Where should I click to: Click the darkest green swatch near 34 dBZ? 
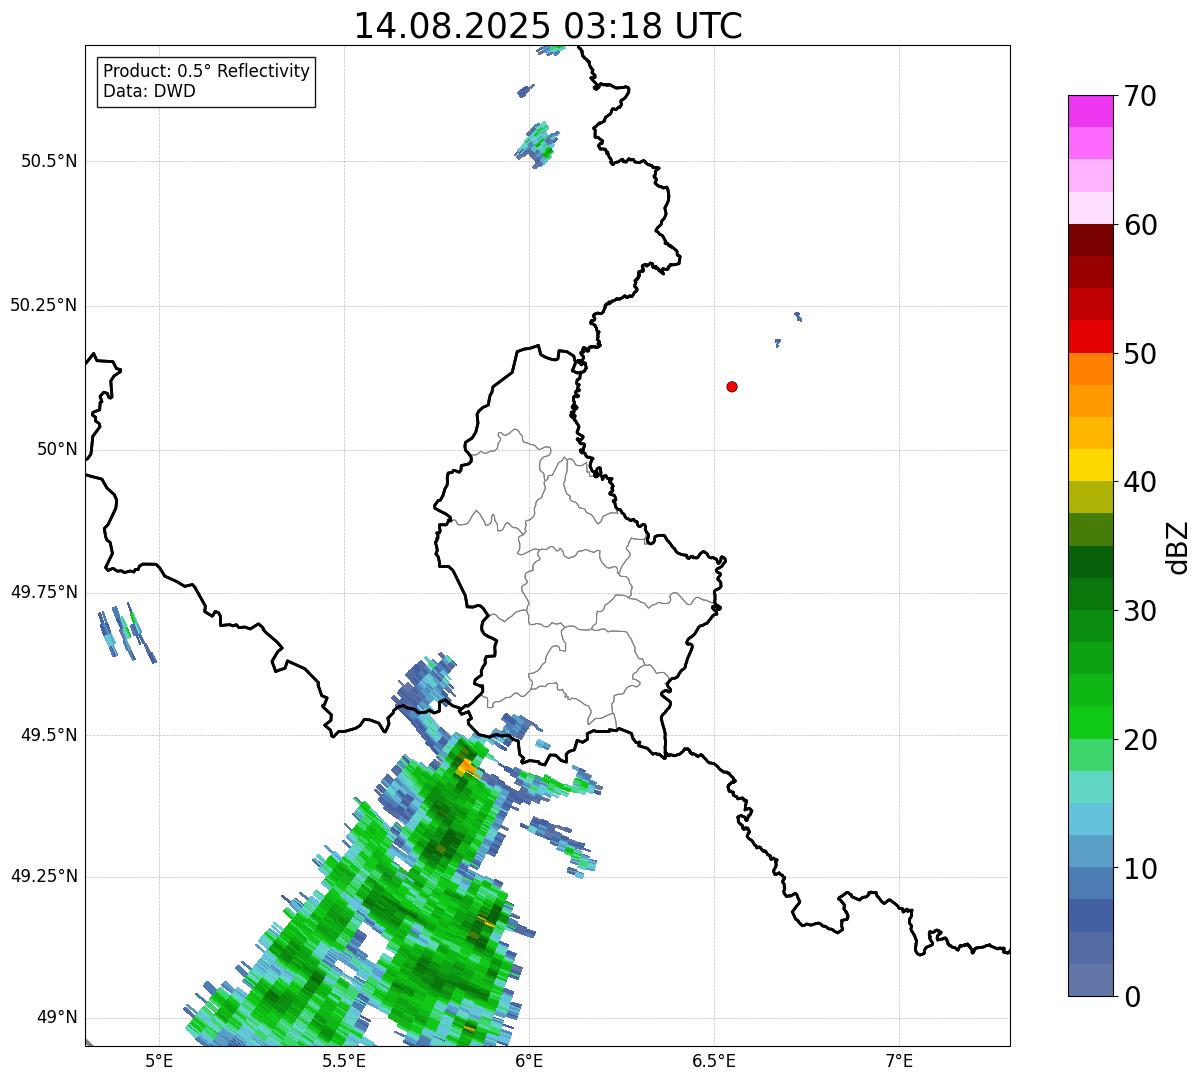pos(1090,562)
